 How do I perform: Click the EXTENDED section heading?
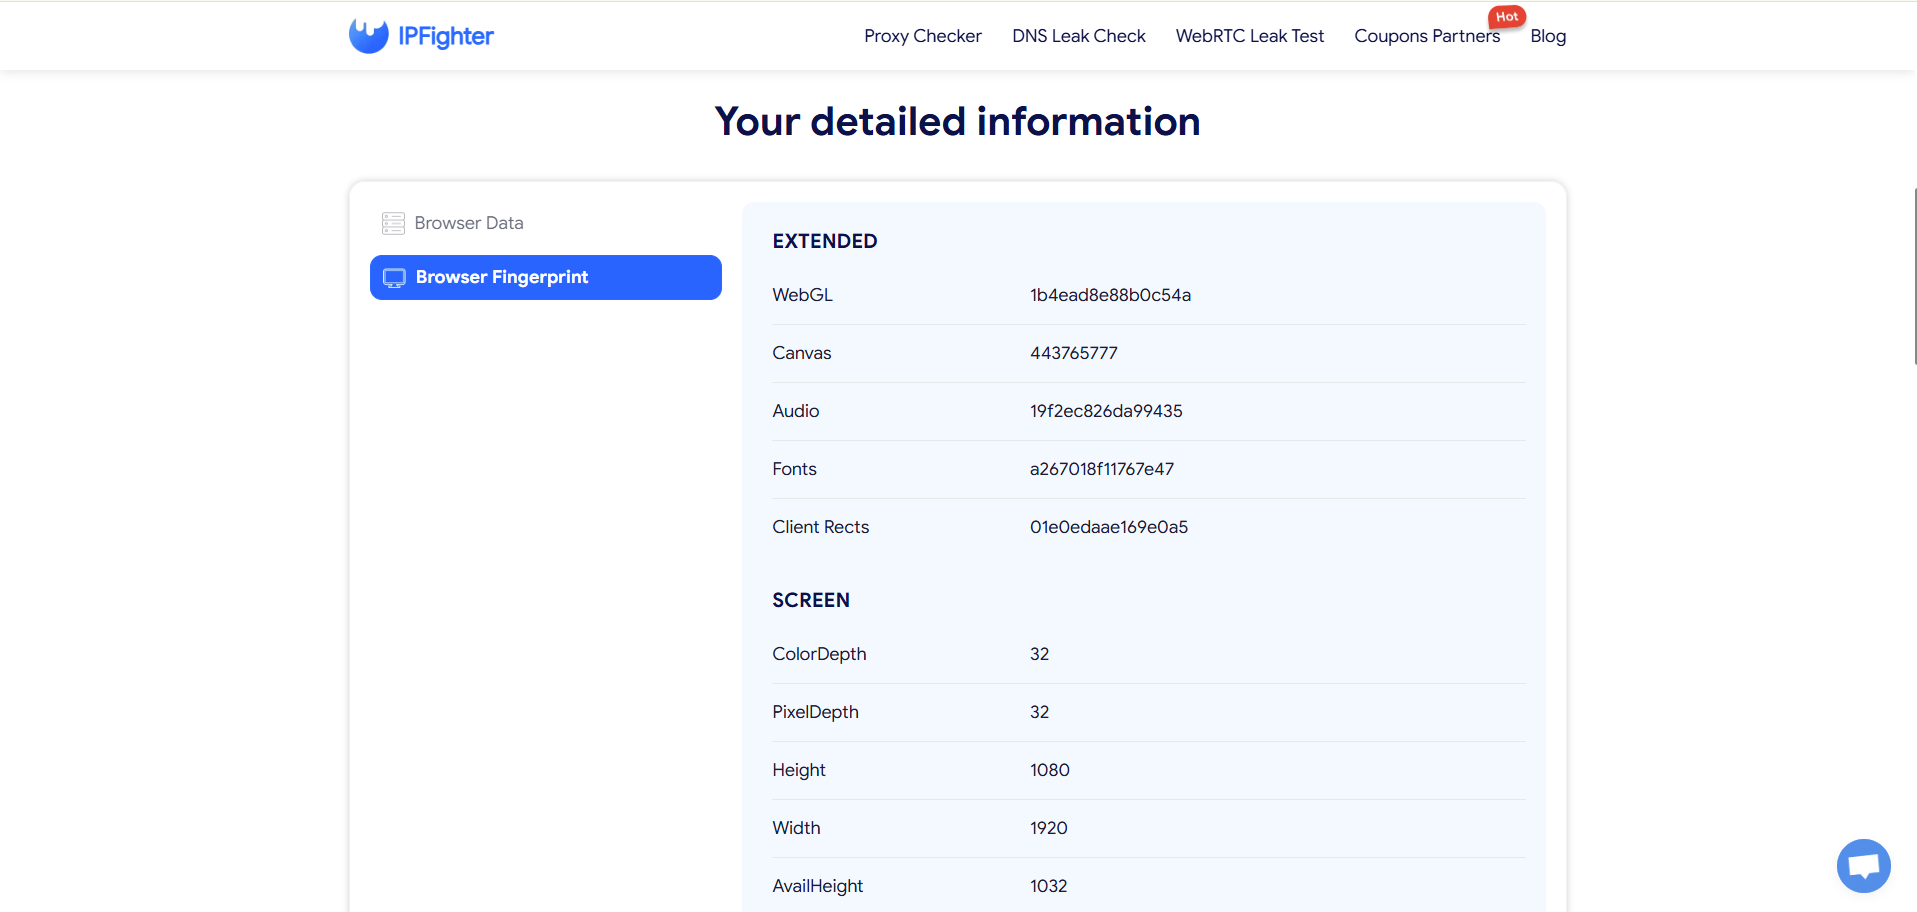pos(824,241)
